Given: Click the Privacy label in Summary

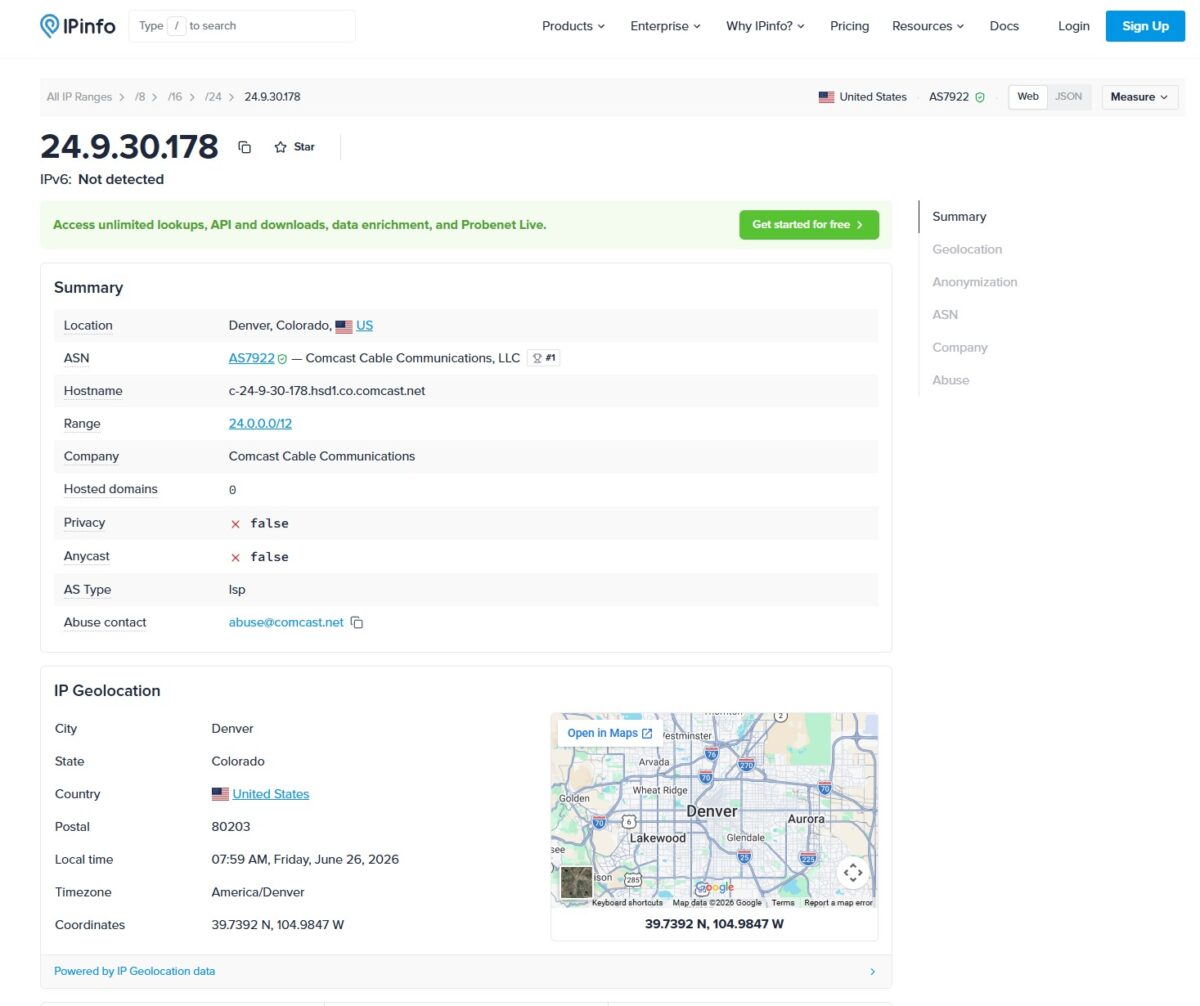Looking at the screenshot, I should [84, 523].
